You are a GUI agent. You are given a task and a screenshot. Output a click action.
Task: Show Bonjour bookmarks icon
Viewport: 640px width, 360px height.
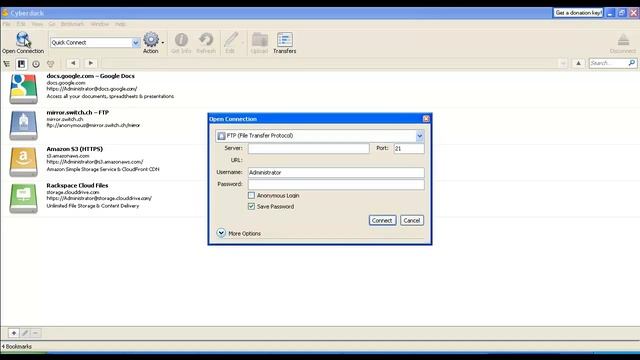pos(50,64)
